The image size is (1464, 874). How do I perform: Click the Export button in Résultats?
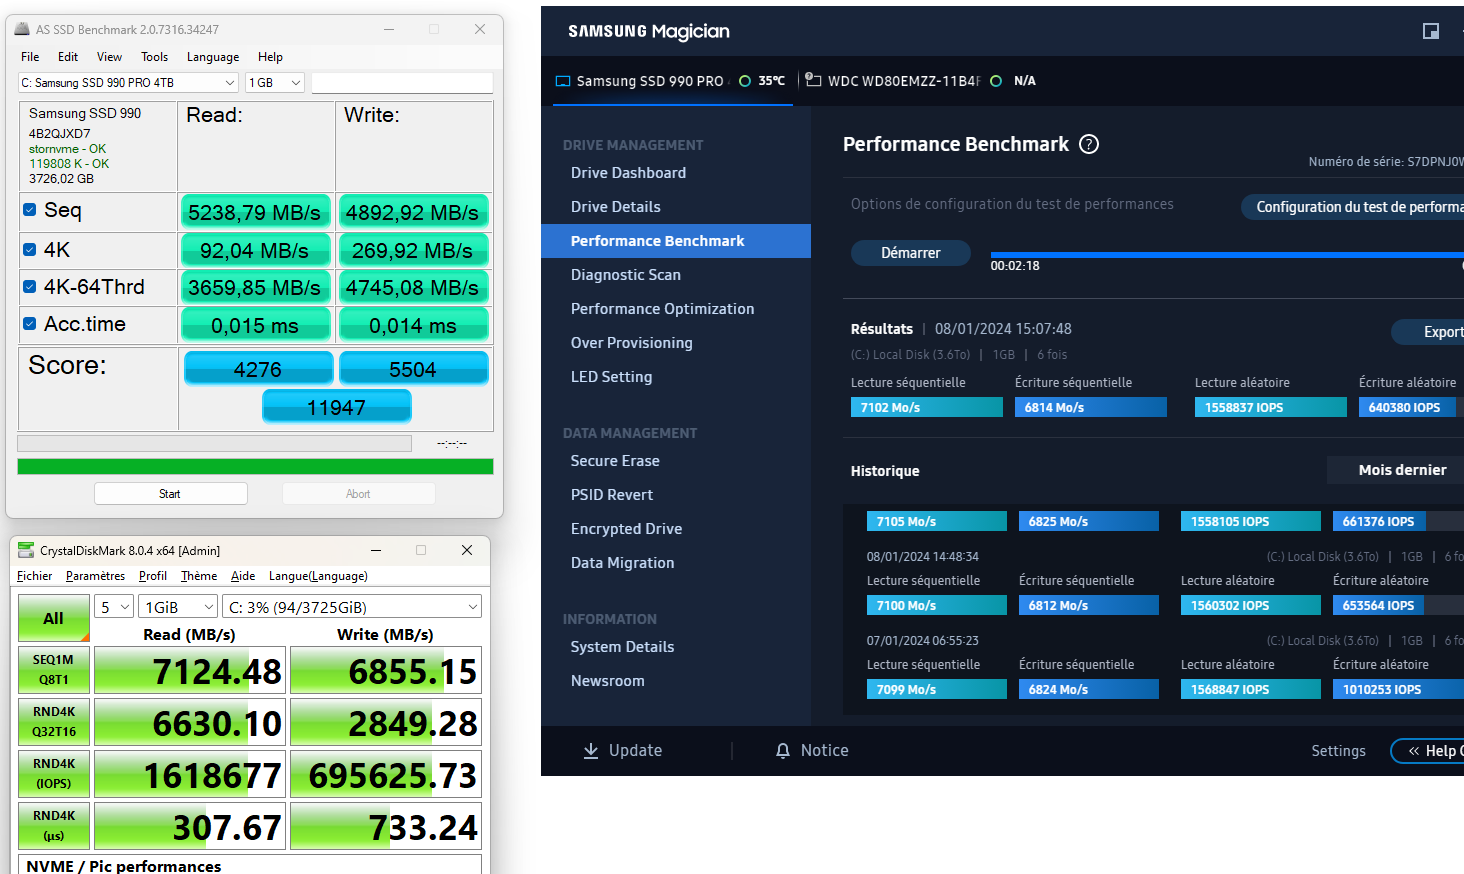pos(1428,332)
